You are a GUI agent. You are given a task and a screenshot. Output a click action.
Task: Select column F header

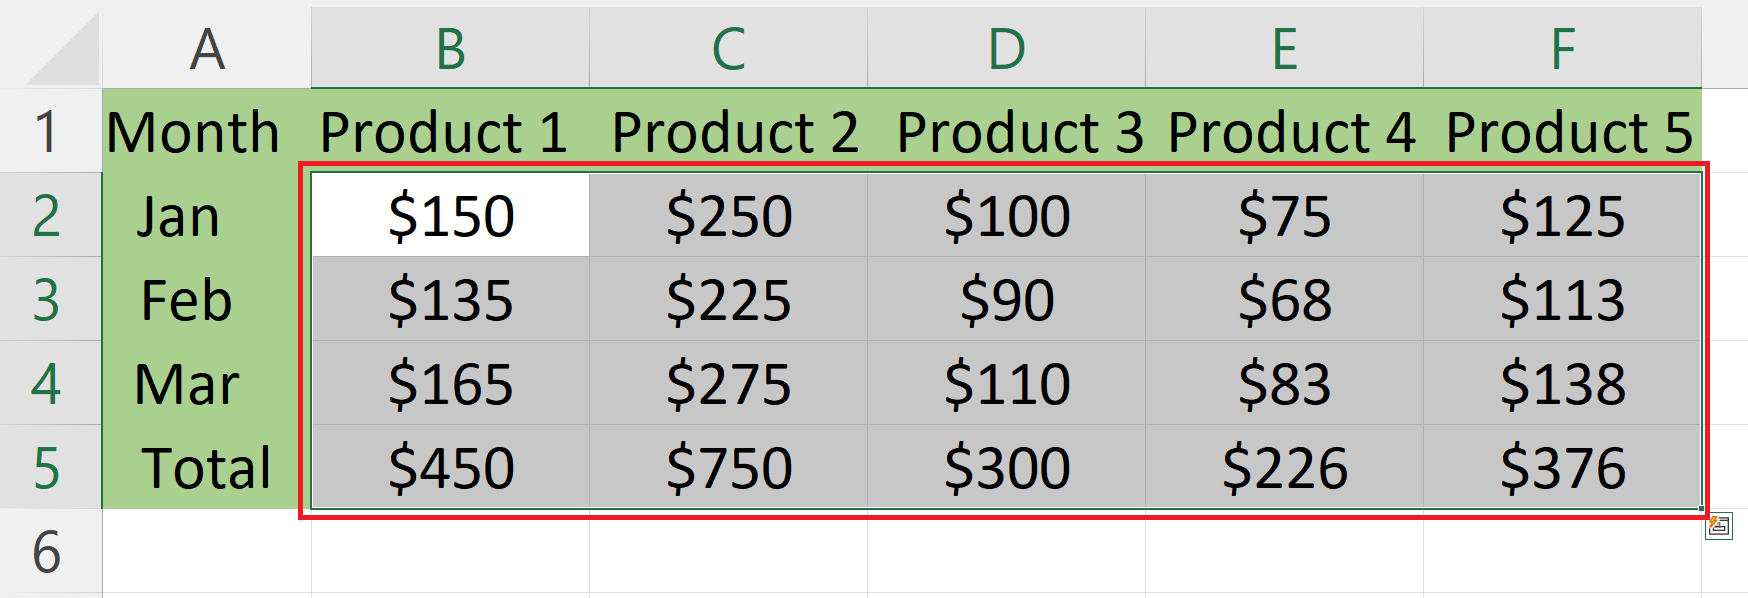tap(1562, 48)
